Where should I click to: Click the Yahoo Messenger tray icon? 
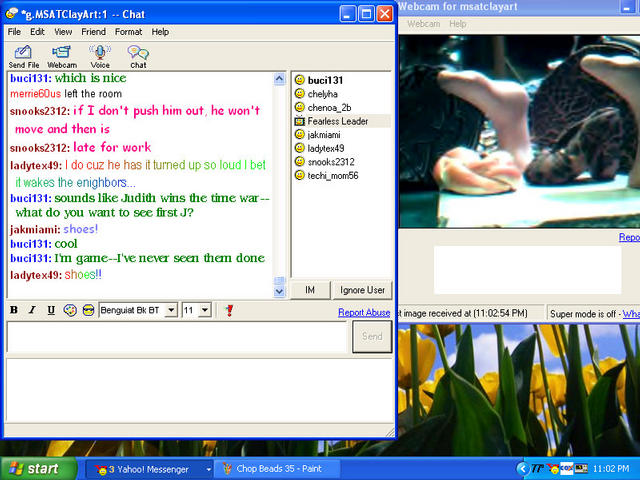coord(553,469)
